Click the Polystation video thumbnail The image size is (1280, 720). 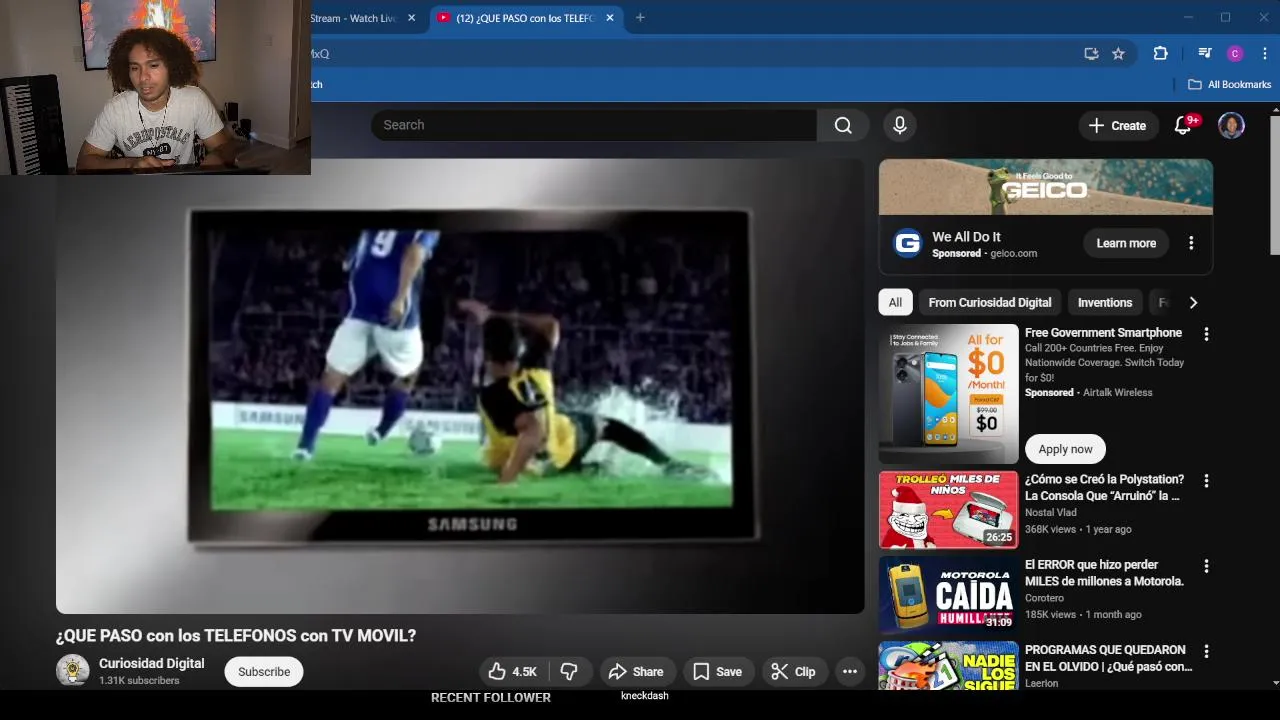(948, 510)
